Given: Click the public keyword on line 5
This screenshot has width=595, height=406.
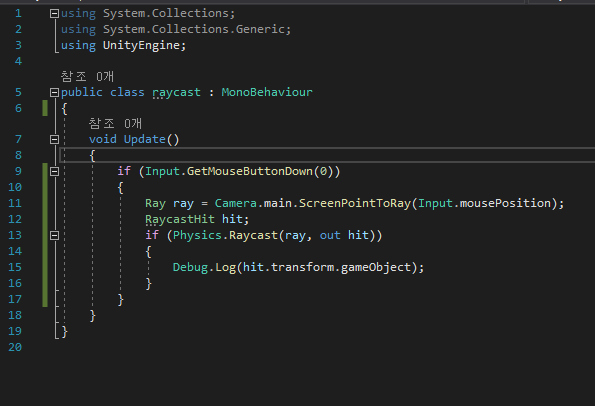Looking at the screenshot, I should (82, 93).
